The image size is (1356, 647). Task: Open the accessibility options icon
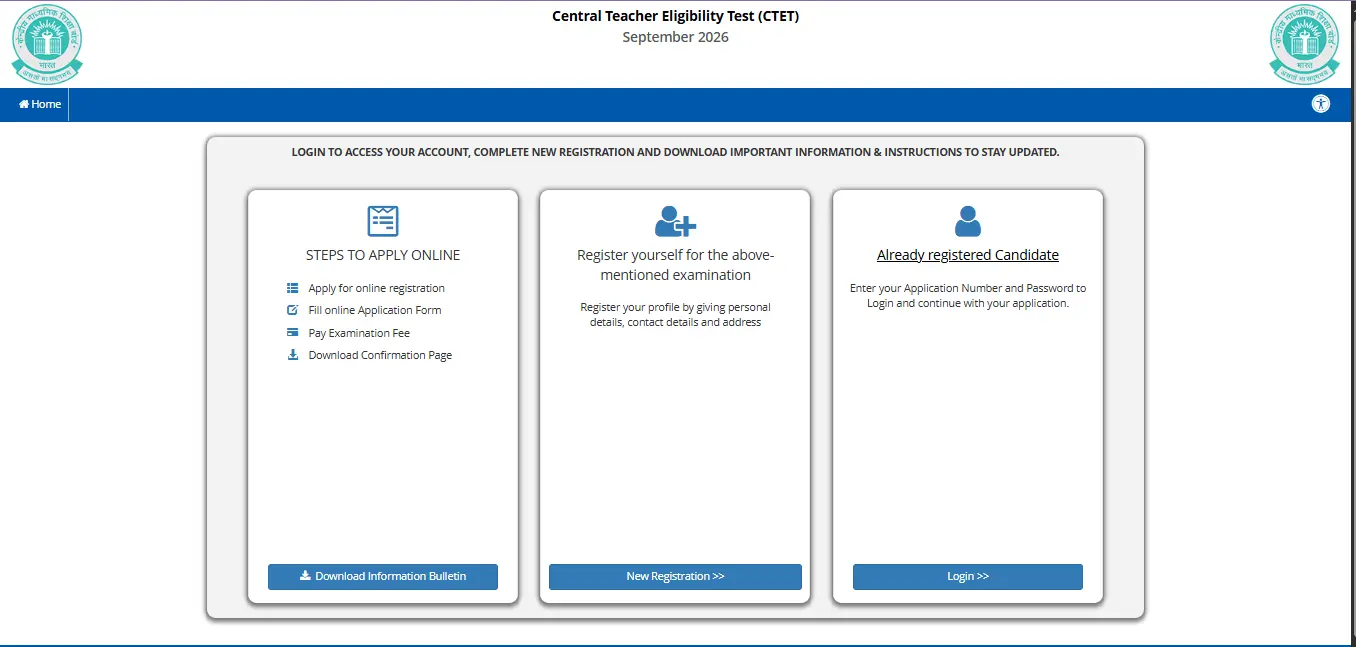tap(1321, 104)
